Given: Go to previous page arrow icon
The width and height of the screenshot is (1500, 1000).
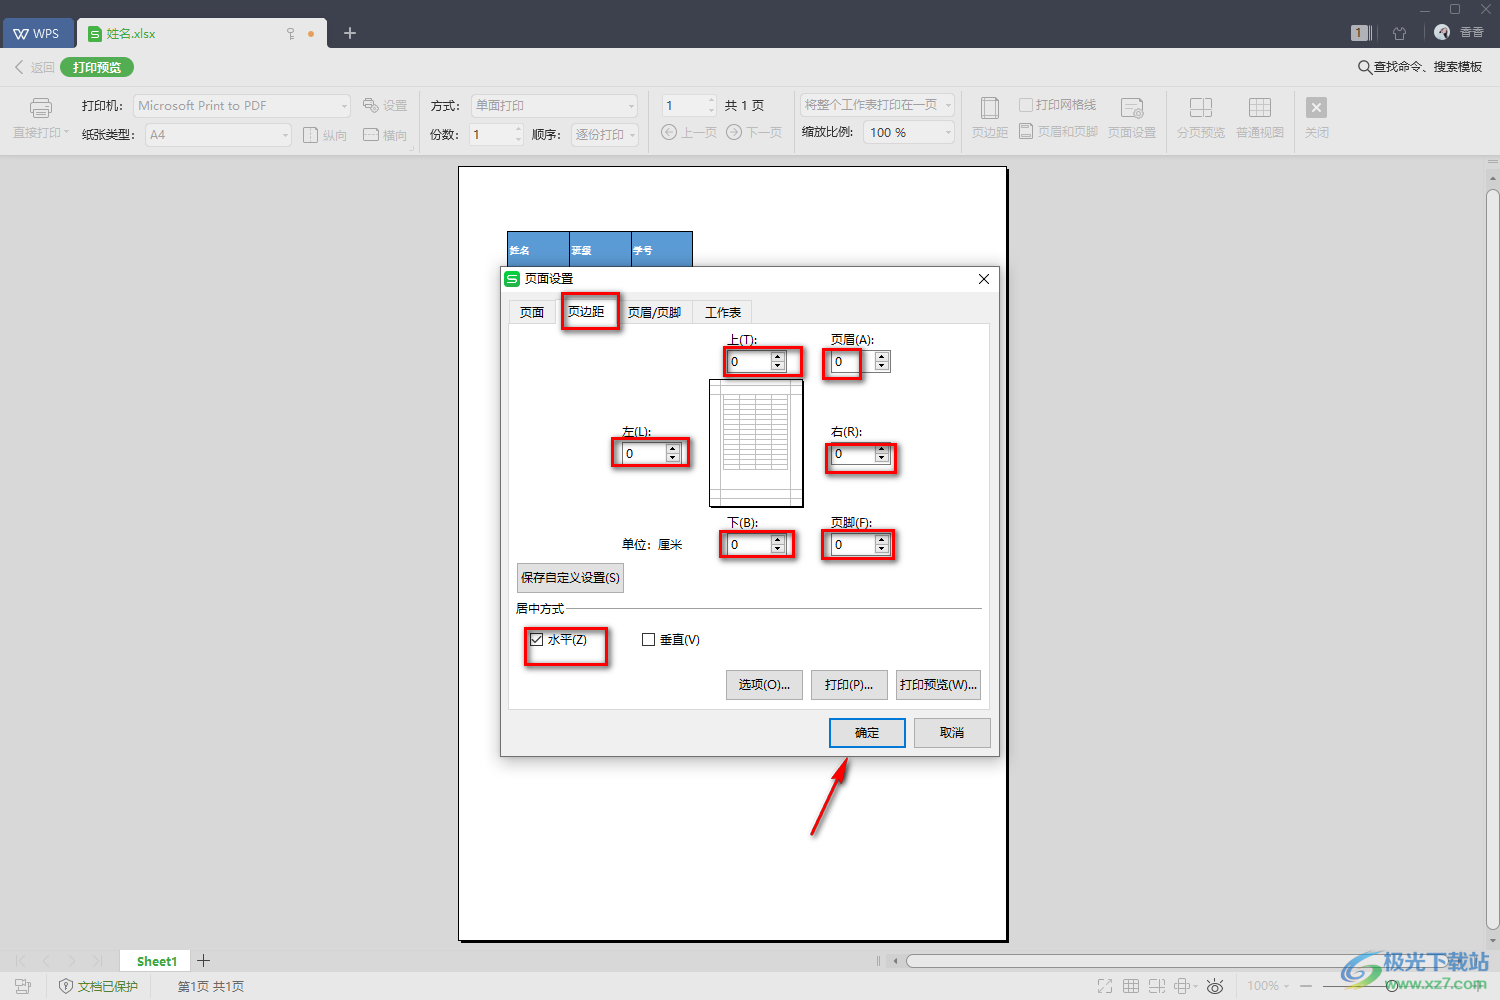Looking at the screenshot, I should (669, 132).
